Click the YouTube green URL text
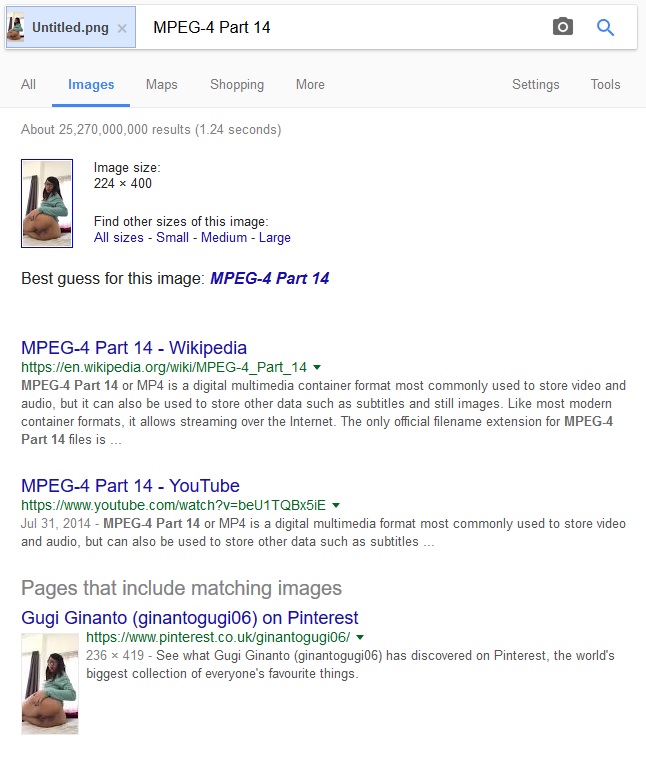Viewport: 646px width, 757px height. (173, 505)
